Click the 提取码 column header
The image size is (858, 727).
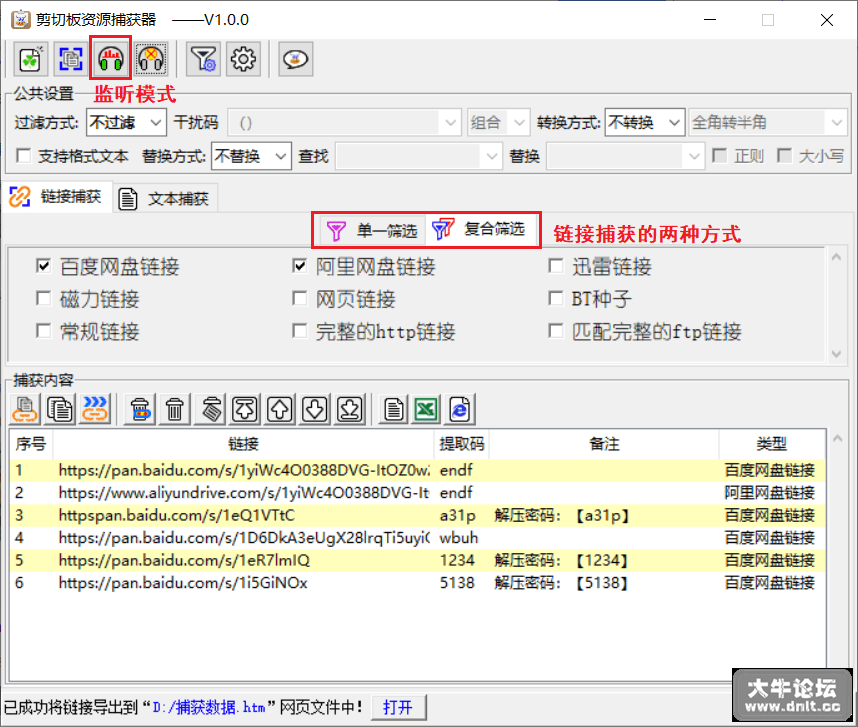point(462,444)
